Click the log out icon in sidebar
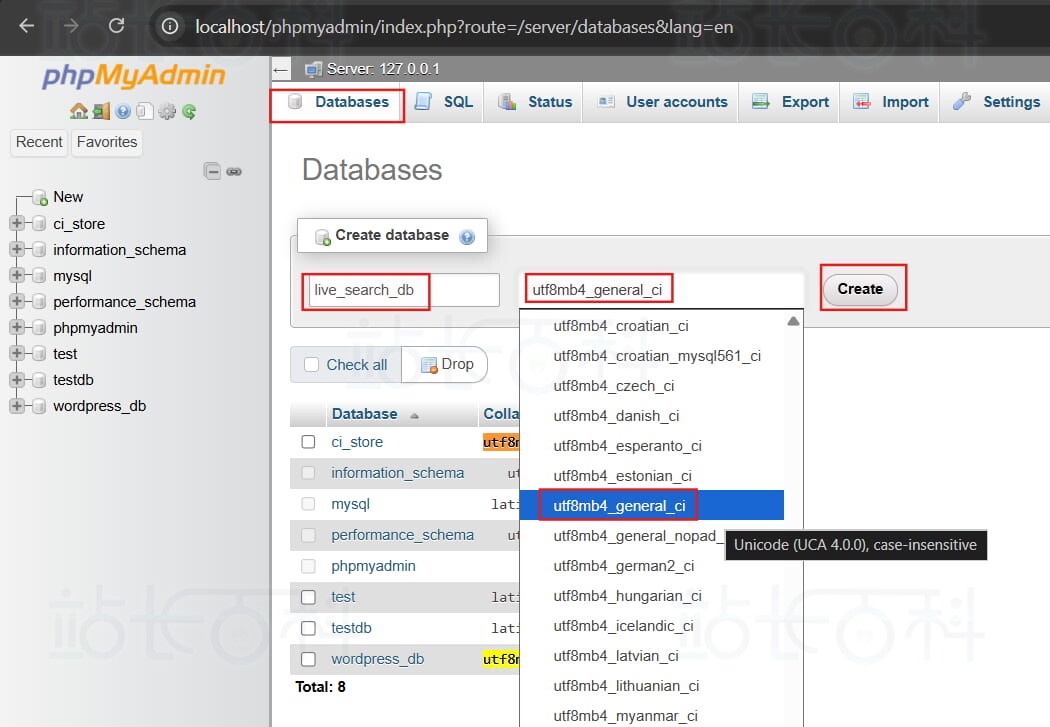Image resolution: width=1050 pixels, height=727 pixels. [x=101, y=111]
